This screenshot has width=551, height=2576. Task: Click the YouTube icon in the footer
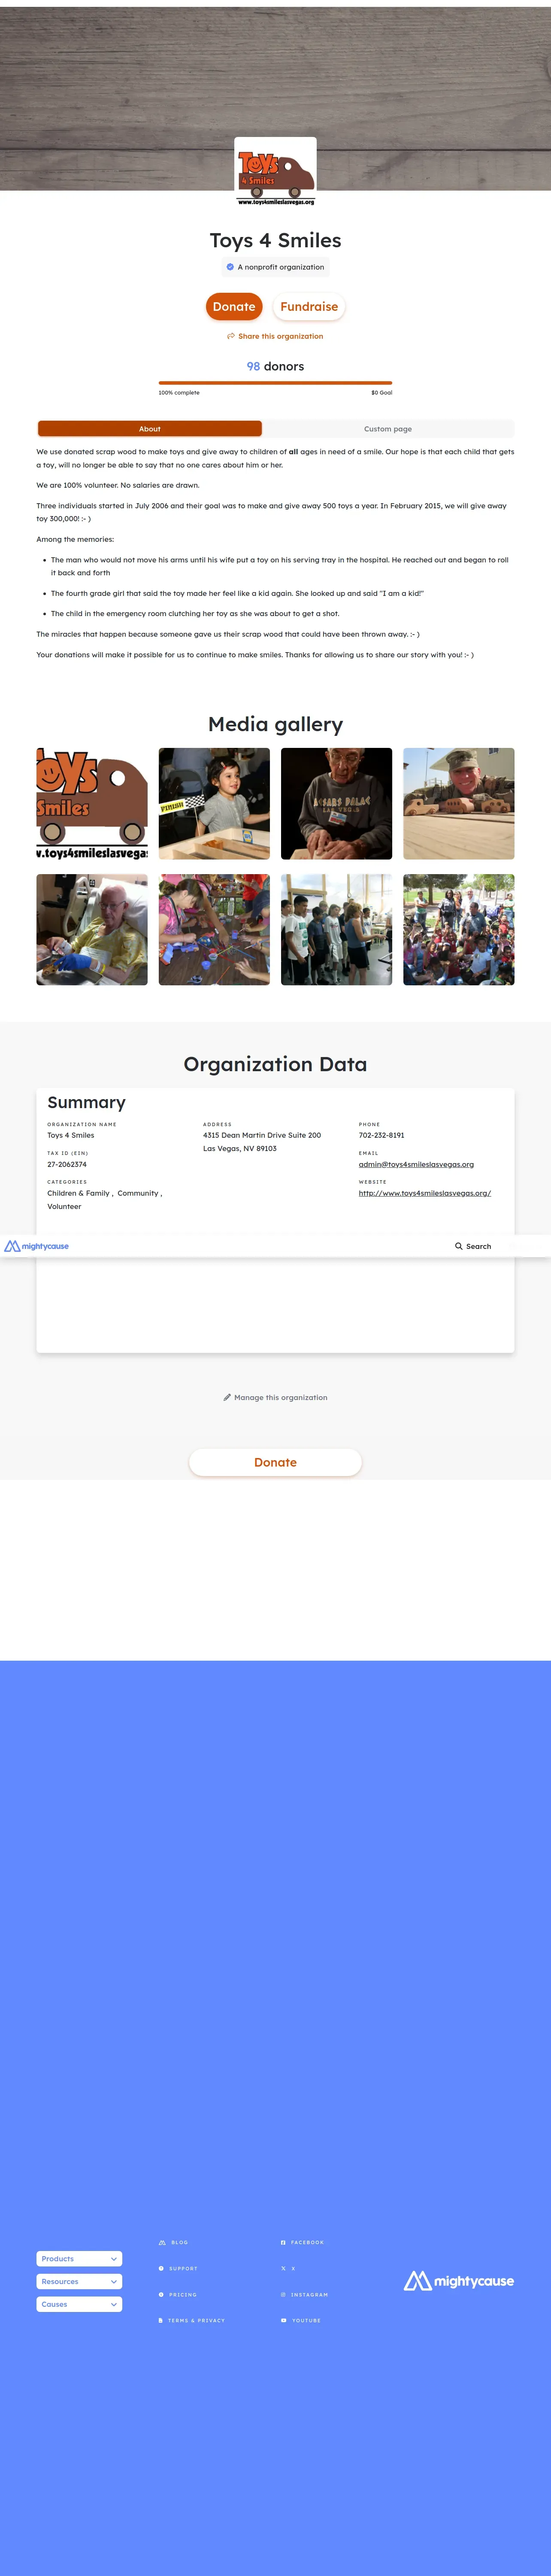[284, 2320]
